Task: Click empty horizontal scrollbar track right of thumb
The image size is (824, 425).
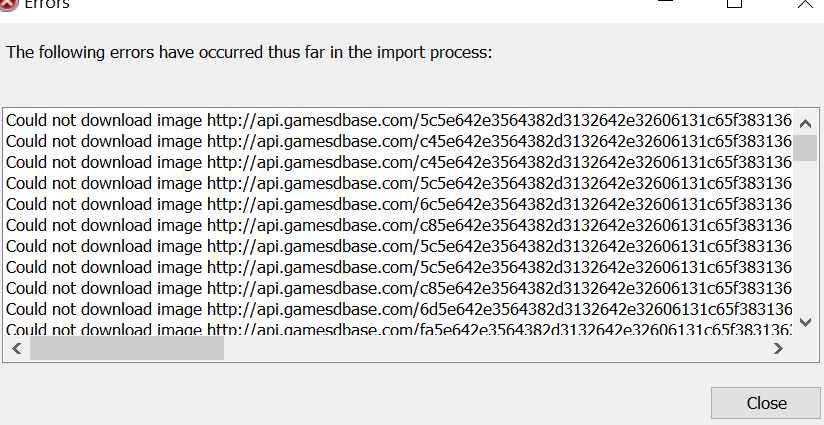Action: click(x=494, y=348)
